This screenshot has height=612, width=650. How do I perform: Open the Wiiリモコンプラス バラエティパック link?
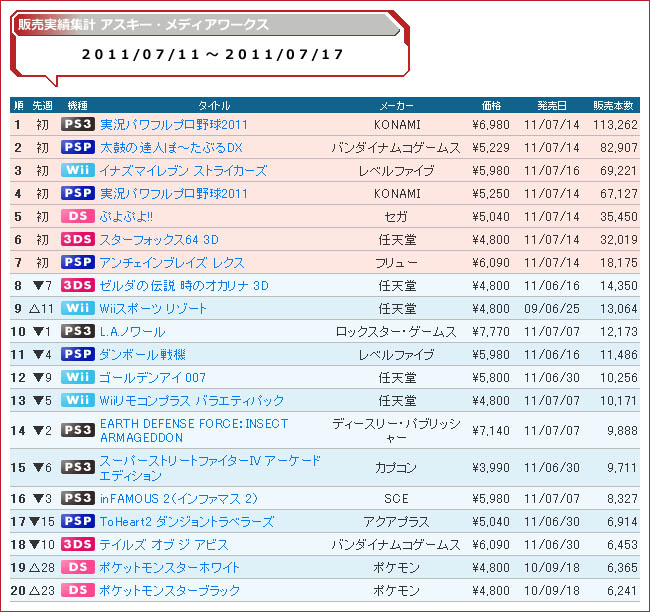(x=192, y=401)
